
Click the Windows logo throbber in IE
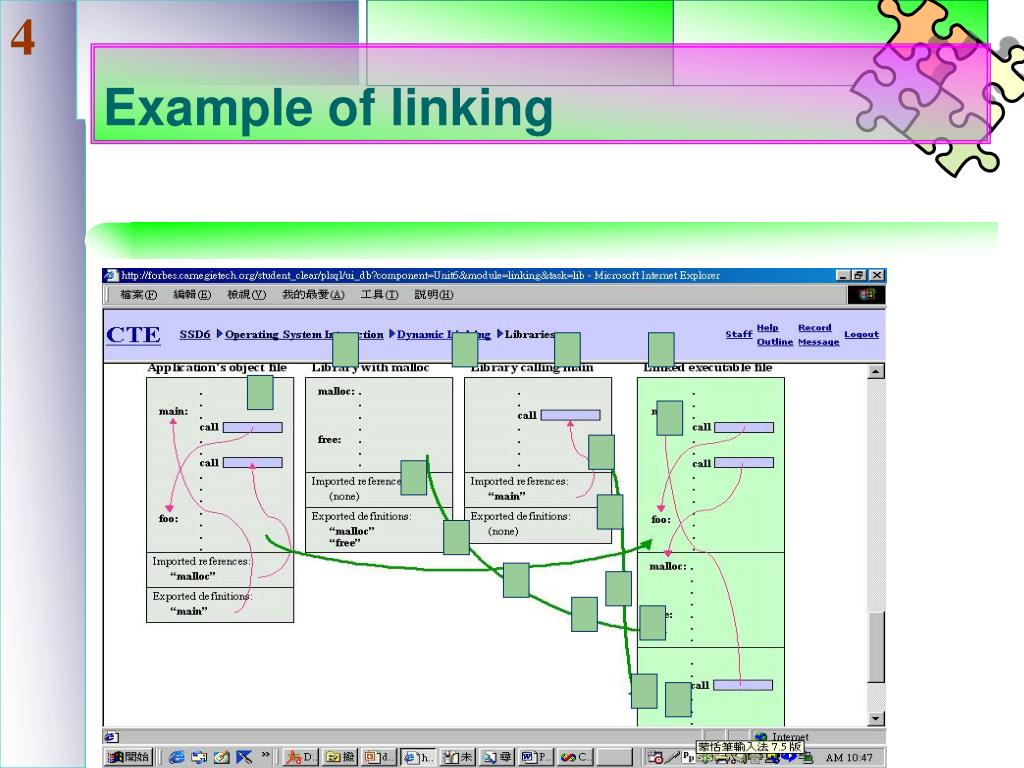pos(866,295)
